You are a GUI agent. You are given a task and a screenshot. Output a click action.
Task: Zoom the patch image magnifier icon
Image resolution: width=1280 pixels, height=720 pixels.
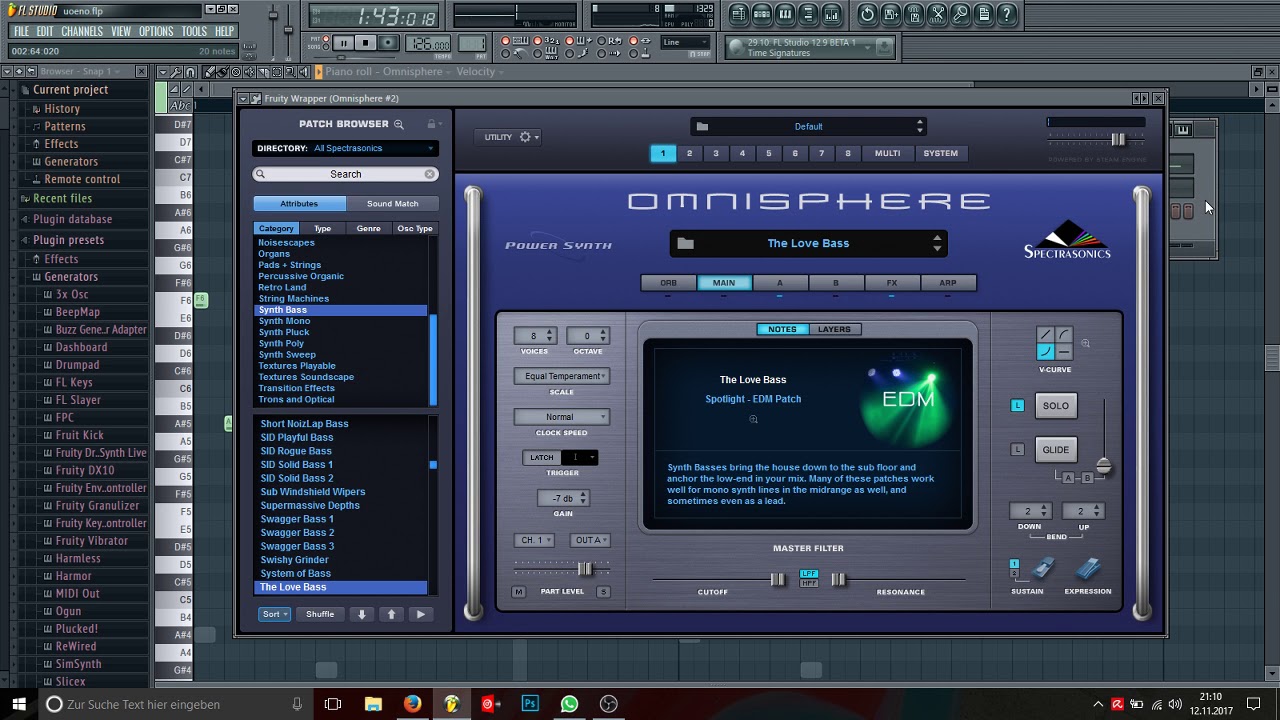(x=753, y=419)
